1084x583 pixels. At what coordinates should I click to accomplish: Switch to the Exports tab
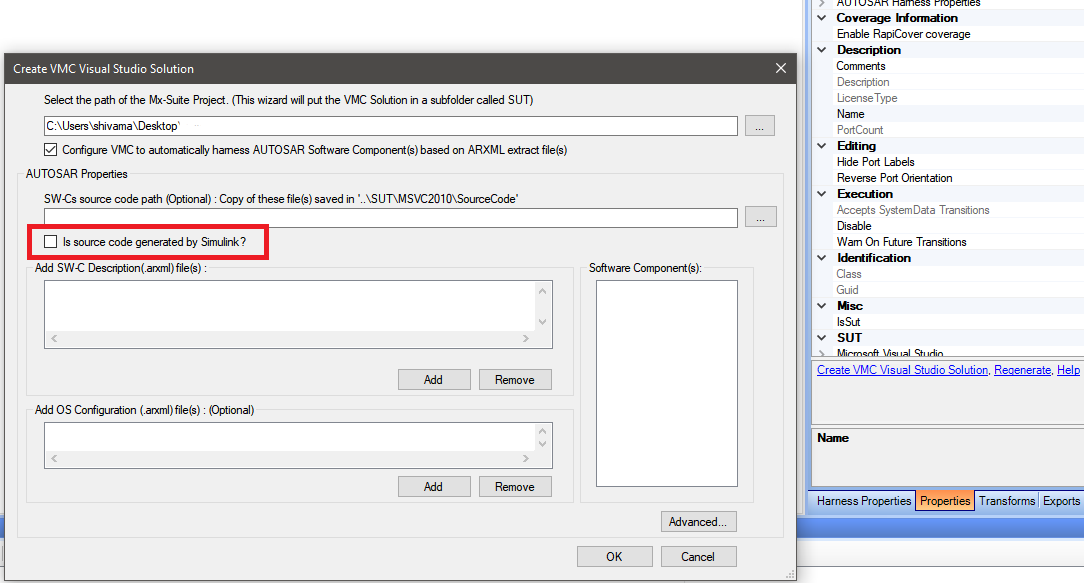(1061, 501)
